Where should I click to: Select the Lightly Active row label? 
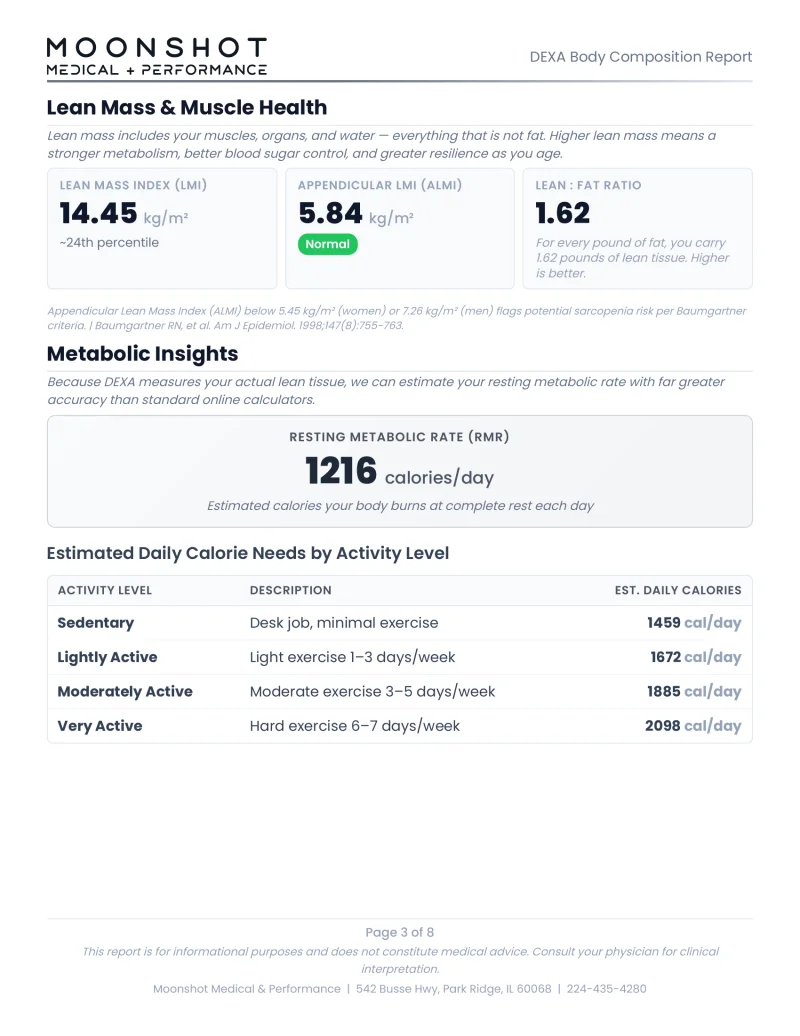point(107,657)
